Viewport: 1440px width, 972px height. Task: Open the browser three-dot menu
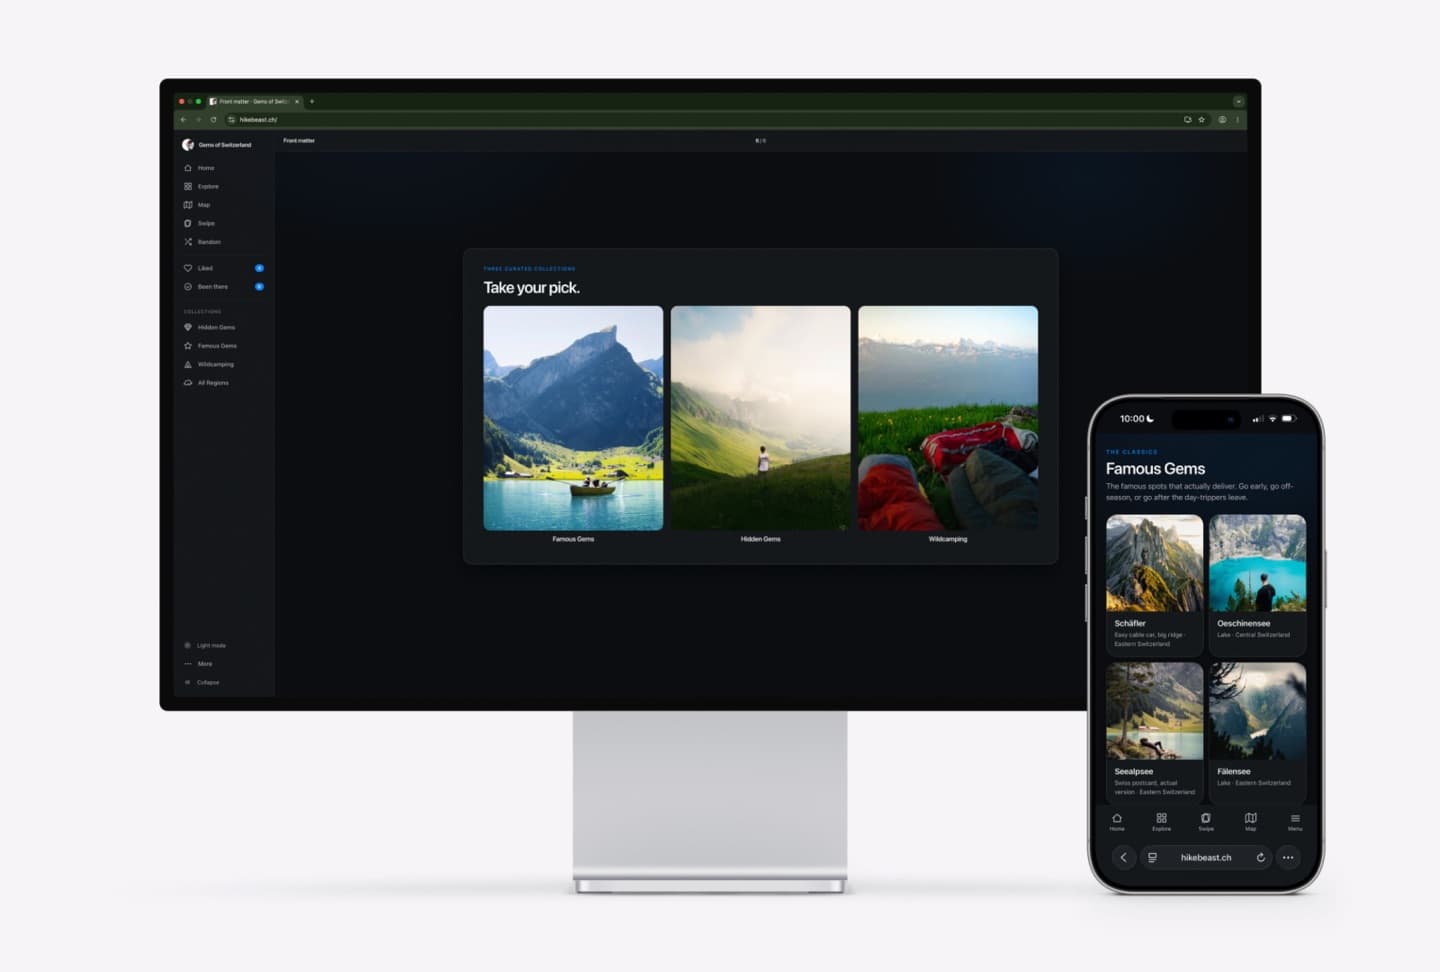click(1237, 120)
